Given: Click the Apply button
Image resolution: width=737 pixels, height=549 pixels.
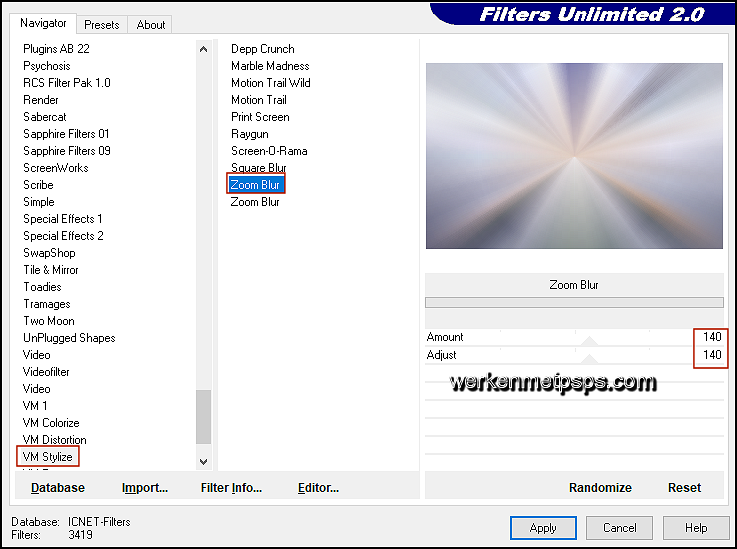Looking at the screenshot, I should pyautogui.click(x=543, y=528).
